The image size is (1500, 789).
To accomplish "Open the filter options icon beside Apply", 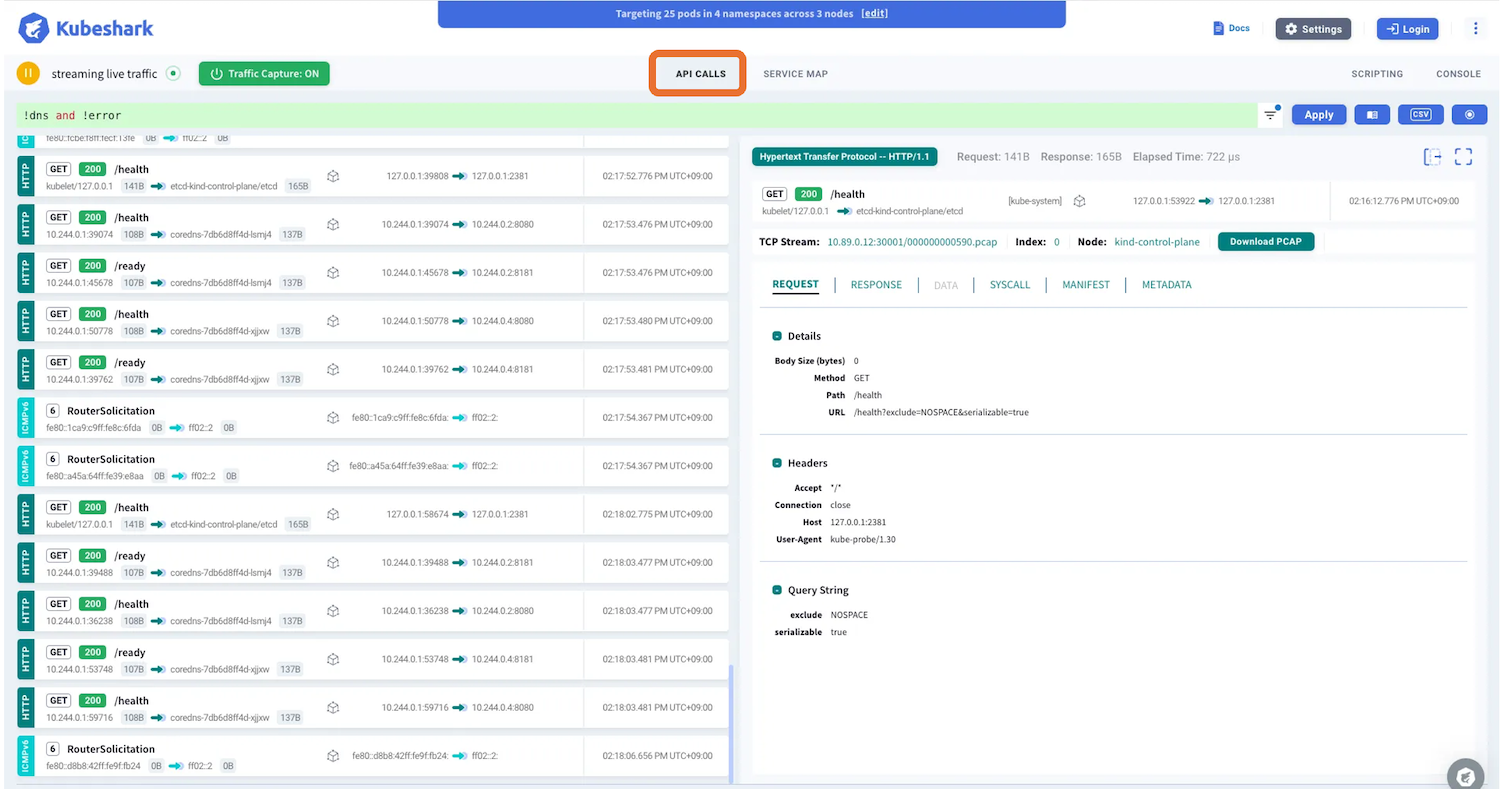I will coord(1270,114).
